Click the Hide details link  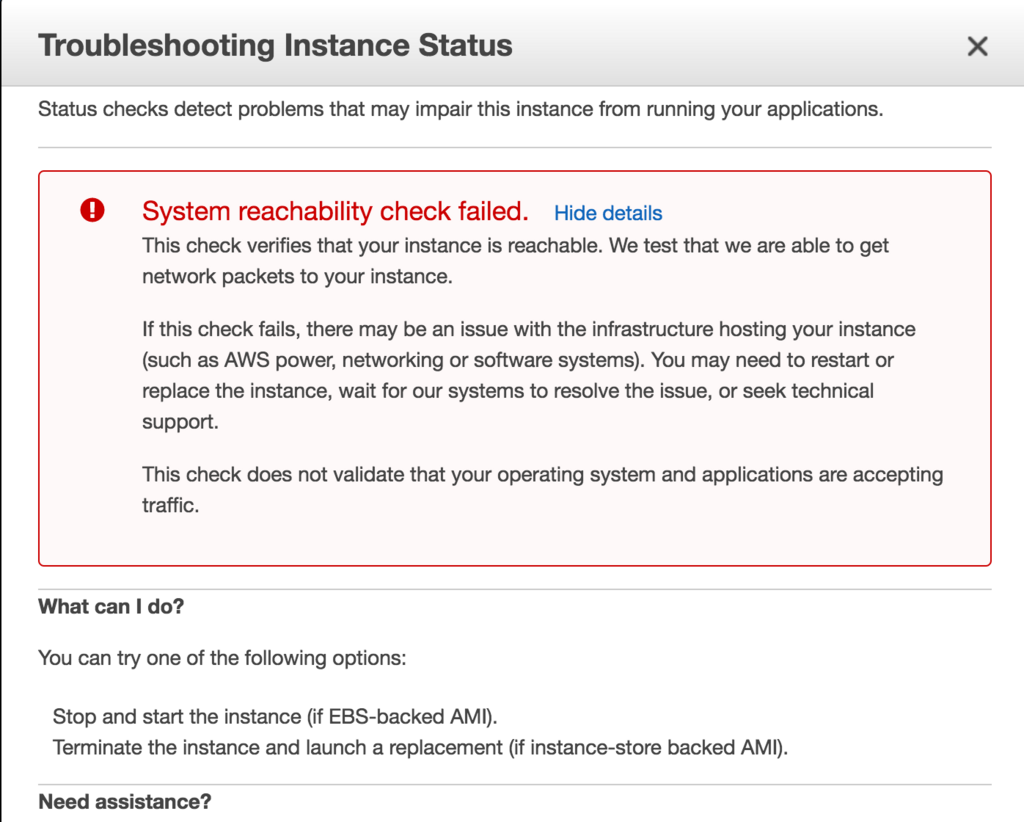[x=608, y=213]
